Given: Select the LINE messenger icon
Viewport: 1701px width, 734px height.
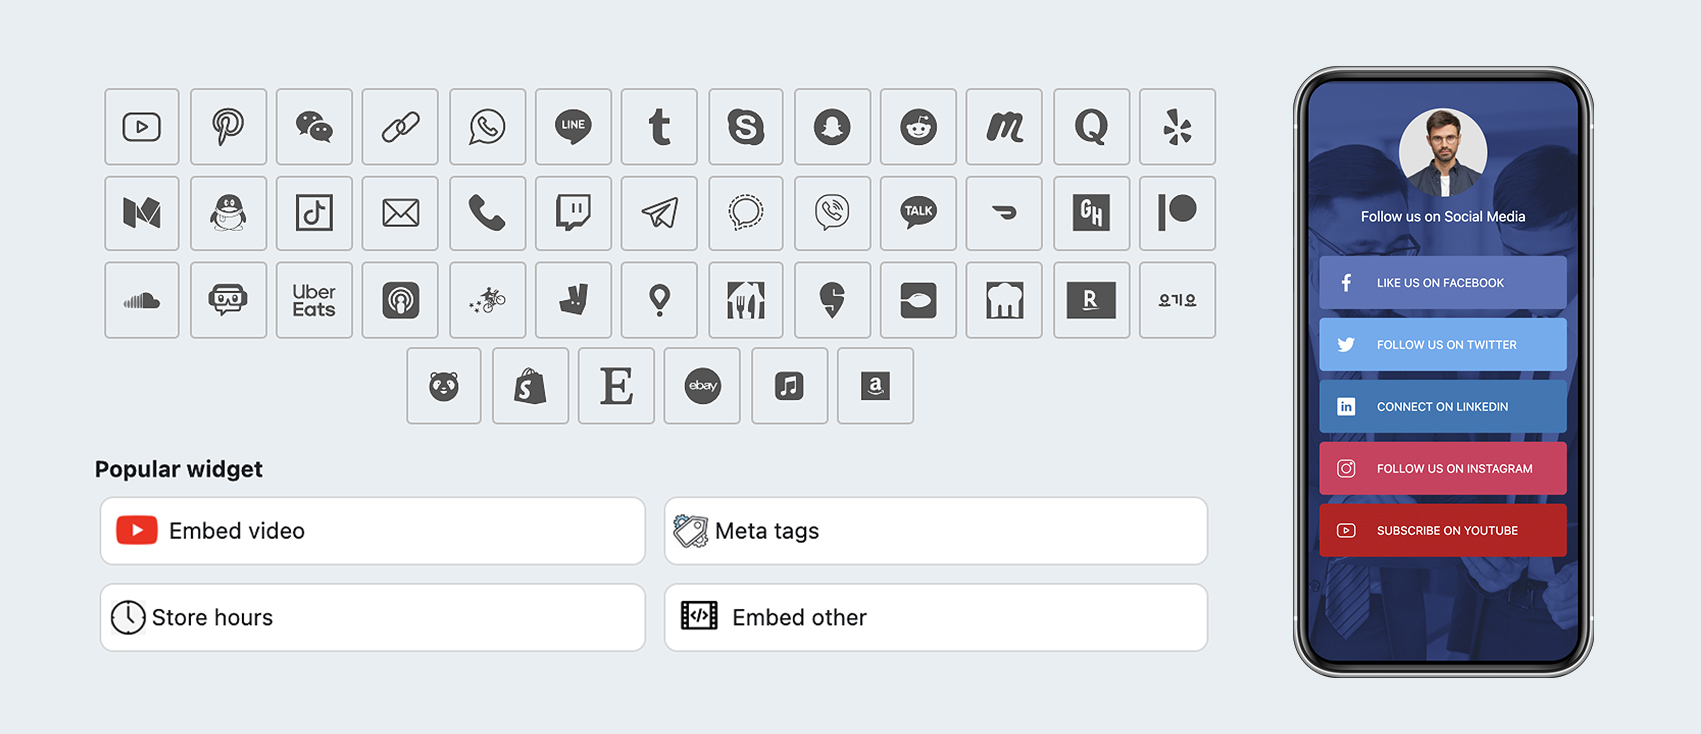Looking at the screenshot, I should (x=573, y=127).
